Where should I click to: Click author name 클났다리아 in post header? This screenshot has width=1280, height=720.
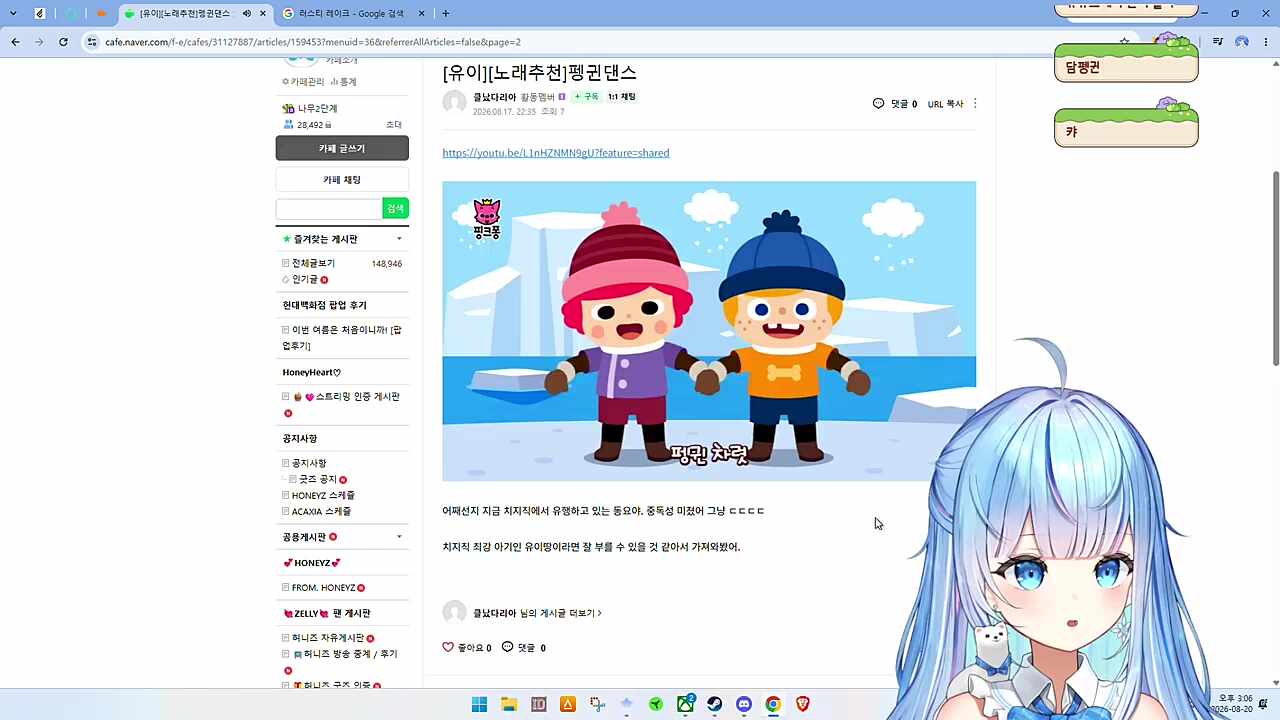tap(495, 97)
